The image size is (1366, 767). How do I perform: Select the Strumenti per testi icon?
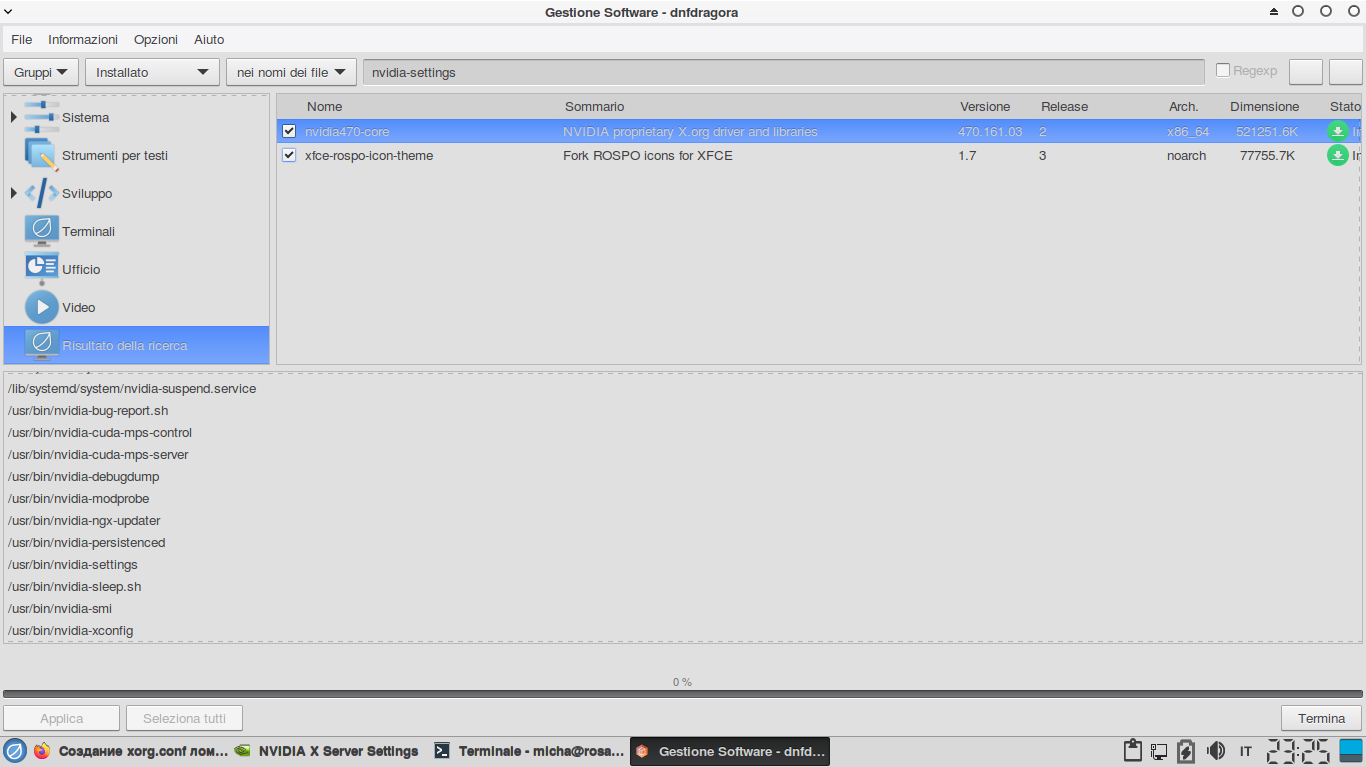point(41,155)
